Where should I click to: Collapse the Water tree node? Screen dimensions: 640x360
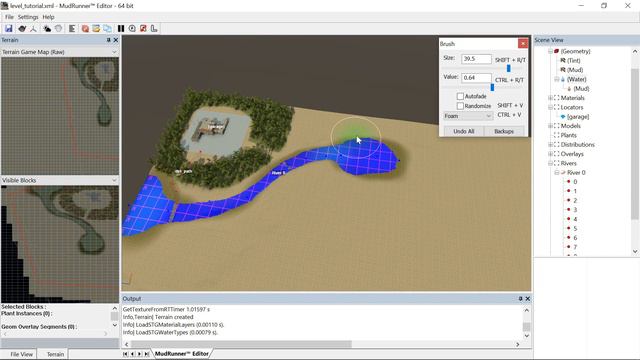(x=557, y=79)
